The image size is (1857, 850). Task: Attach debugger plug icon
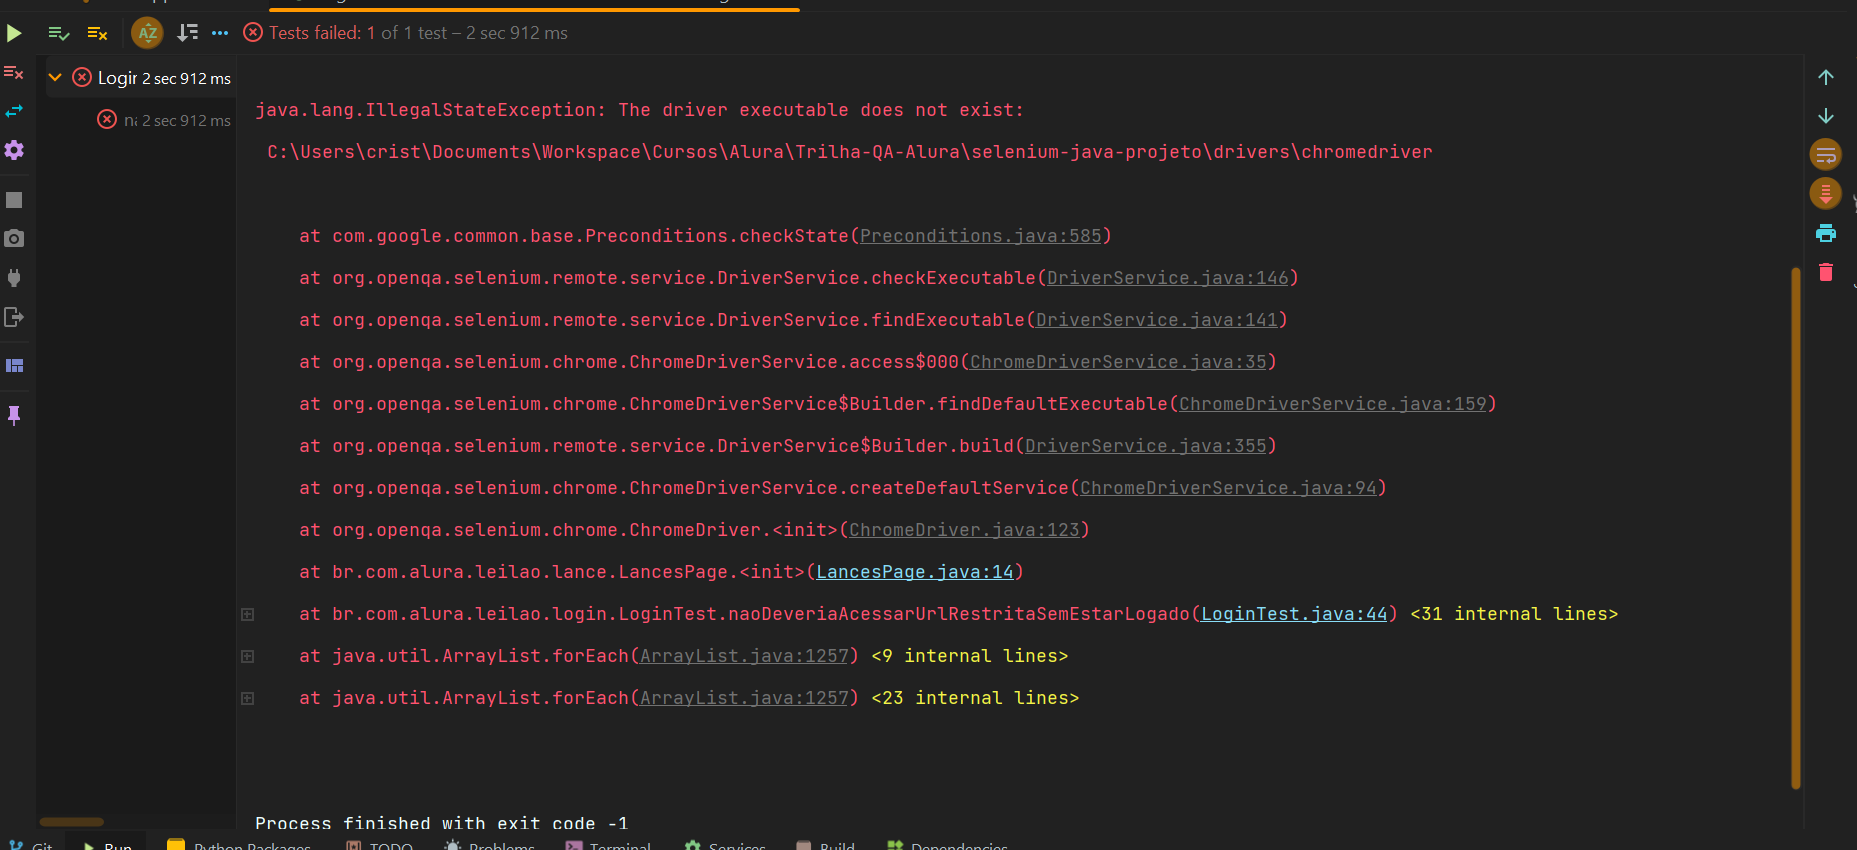[x=14, y=278]
